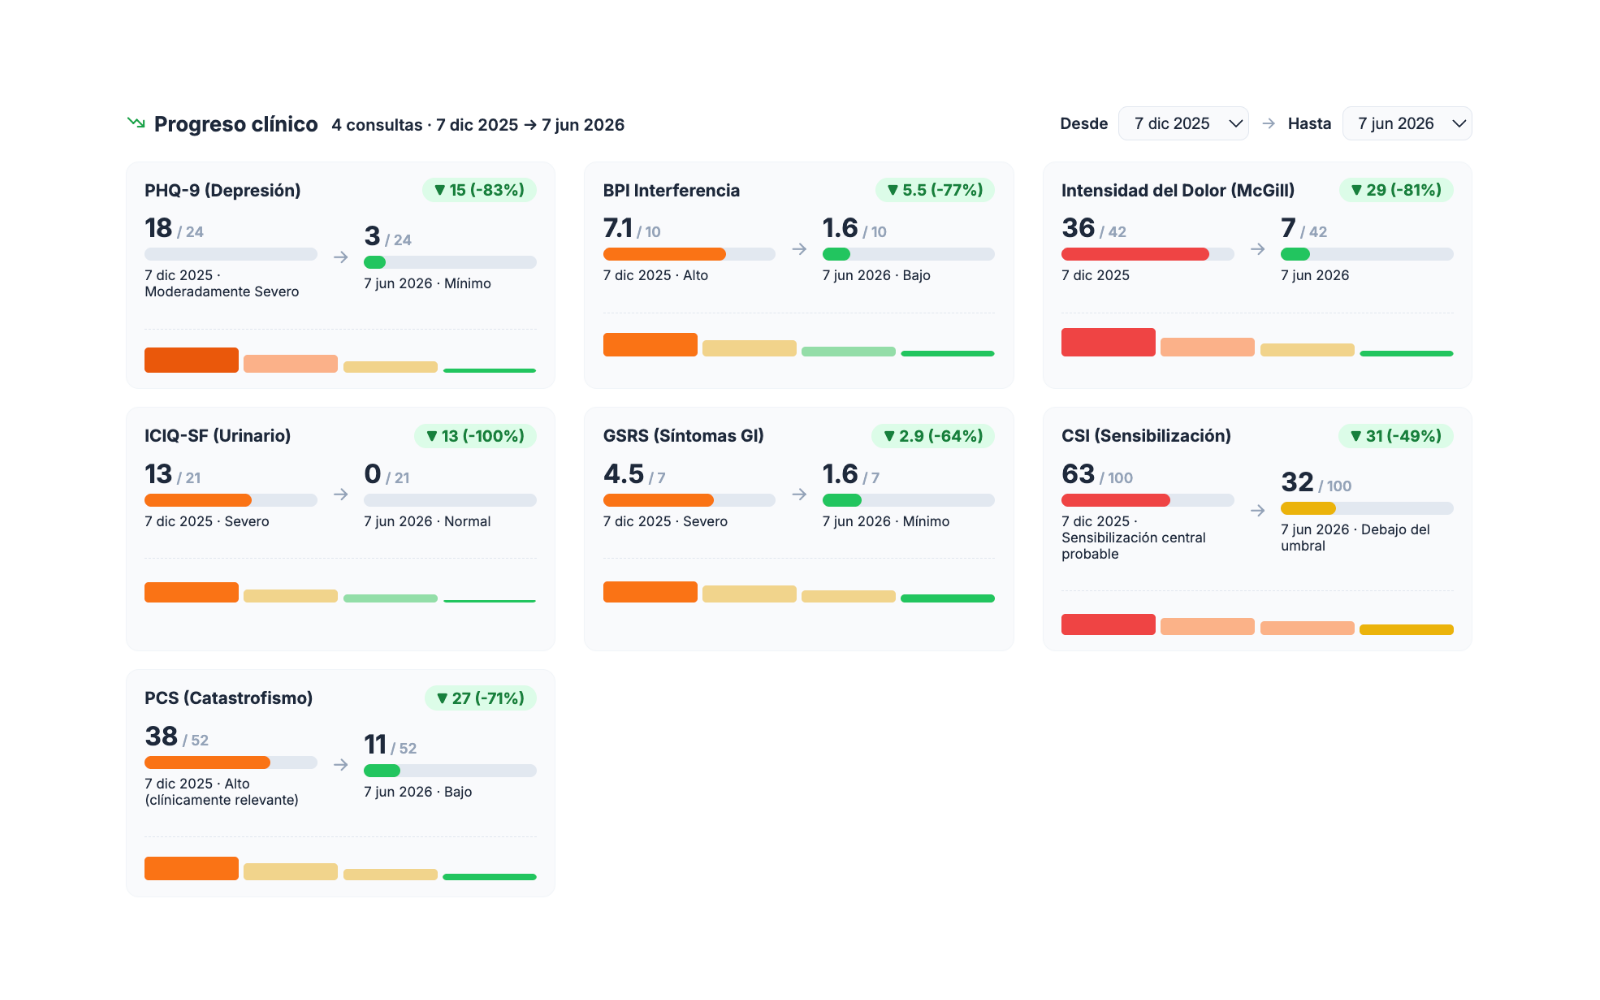
Task: Click the PHQ-9 (Depresión) card title
Action: point(223,190)
